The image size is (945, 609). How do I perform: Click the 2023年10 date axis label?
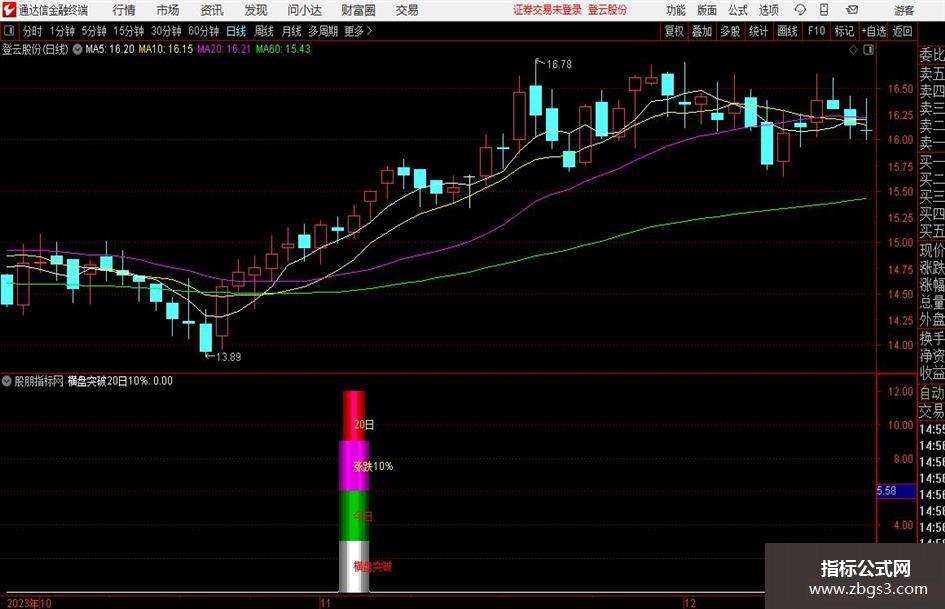29,603
